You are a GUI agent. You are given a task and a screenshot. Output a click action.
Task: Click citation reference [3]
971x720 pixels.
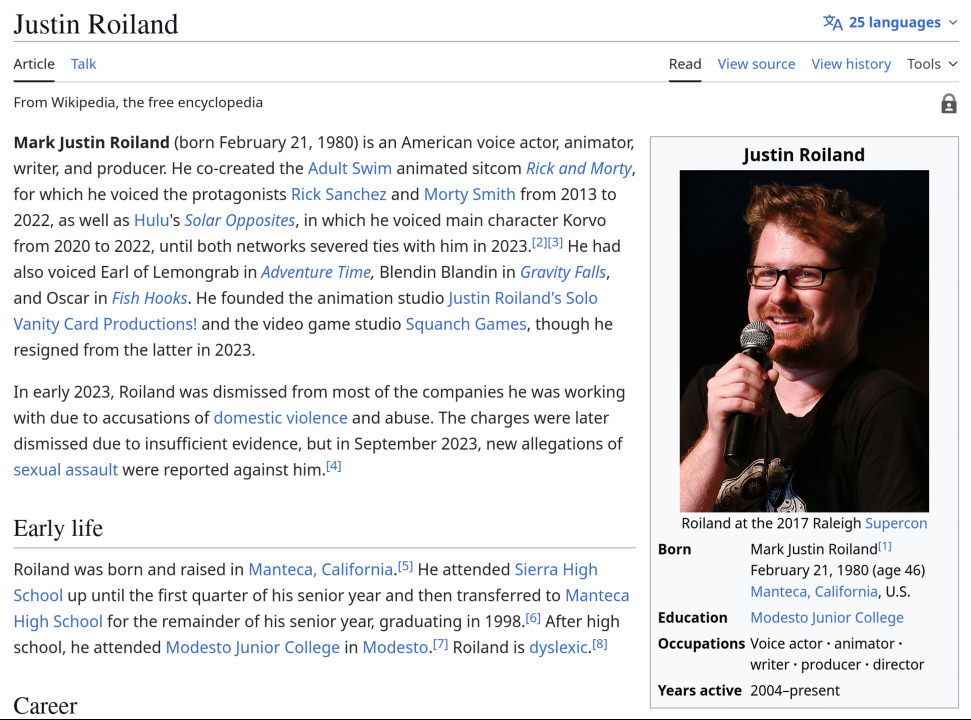click(x=555, y=242)
